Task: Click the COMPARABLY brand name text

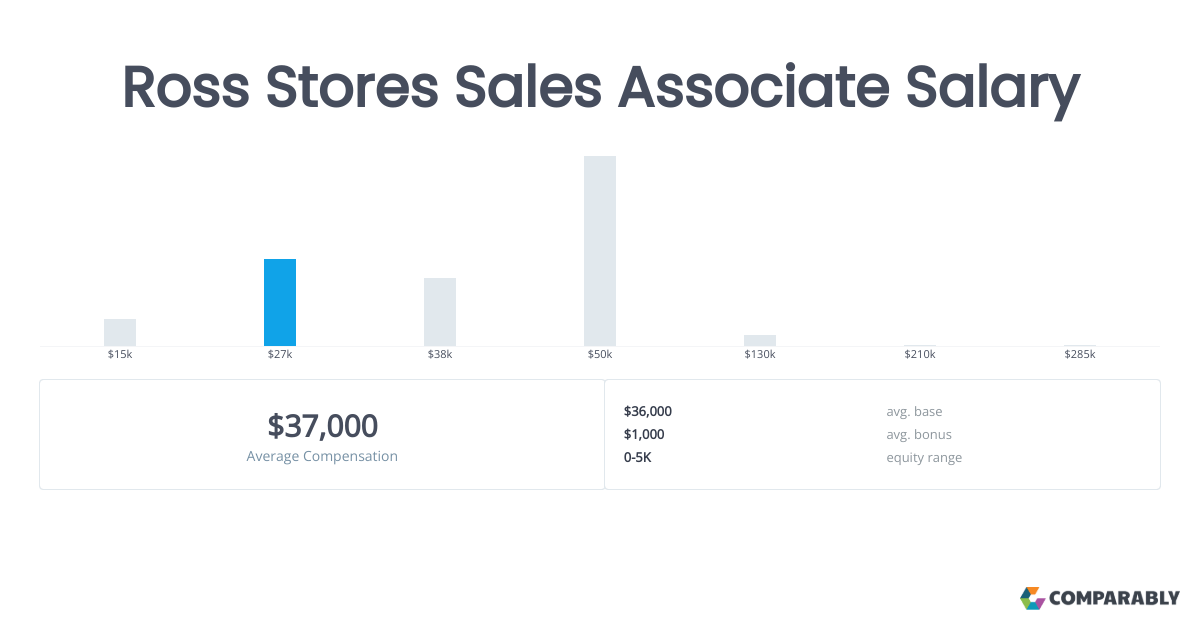Action: (1114, 599)
